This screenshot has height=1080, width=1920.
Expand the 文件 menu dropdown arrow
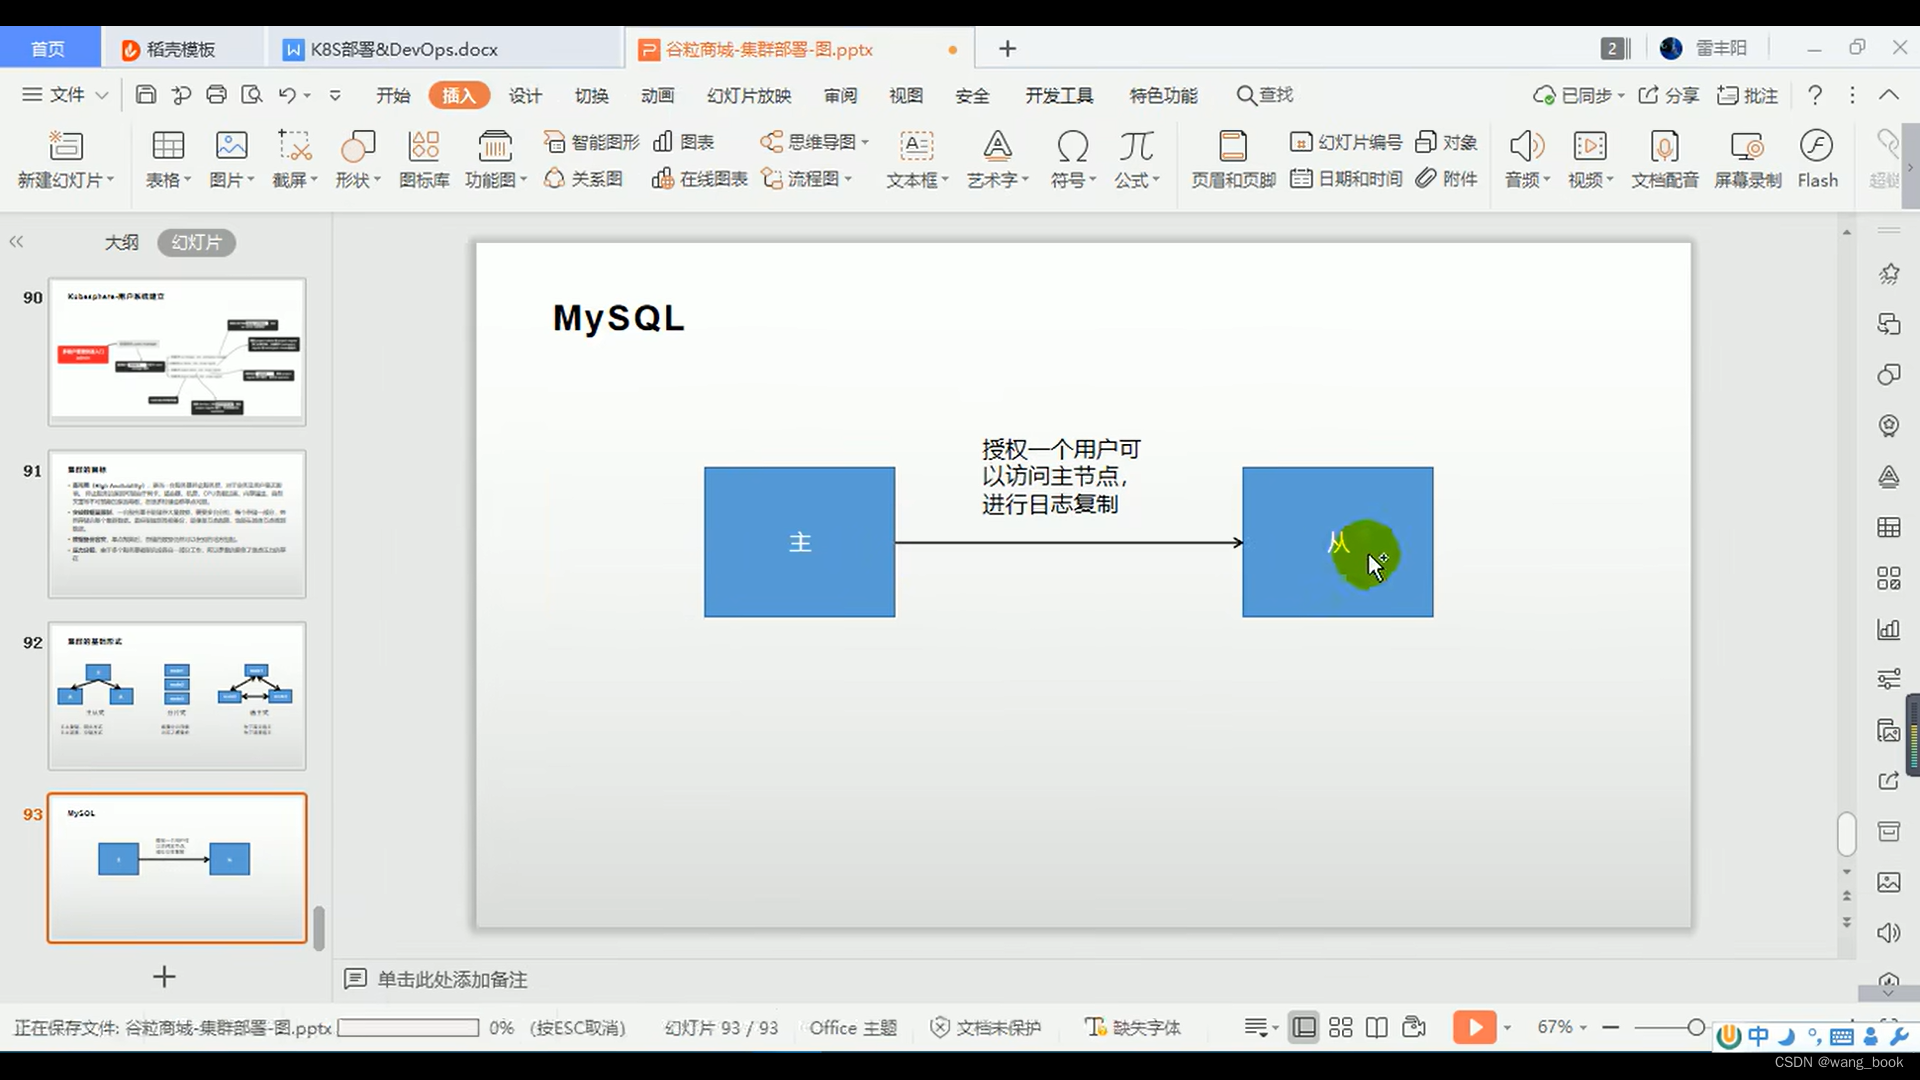tap(102, 96)
